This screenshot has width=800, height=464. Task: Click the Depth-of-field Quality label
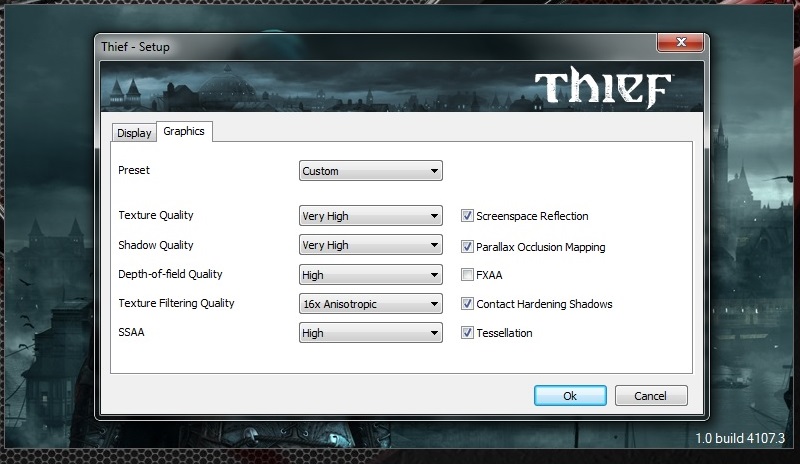[170, 274]
